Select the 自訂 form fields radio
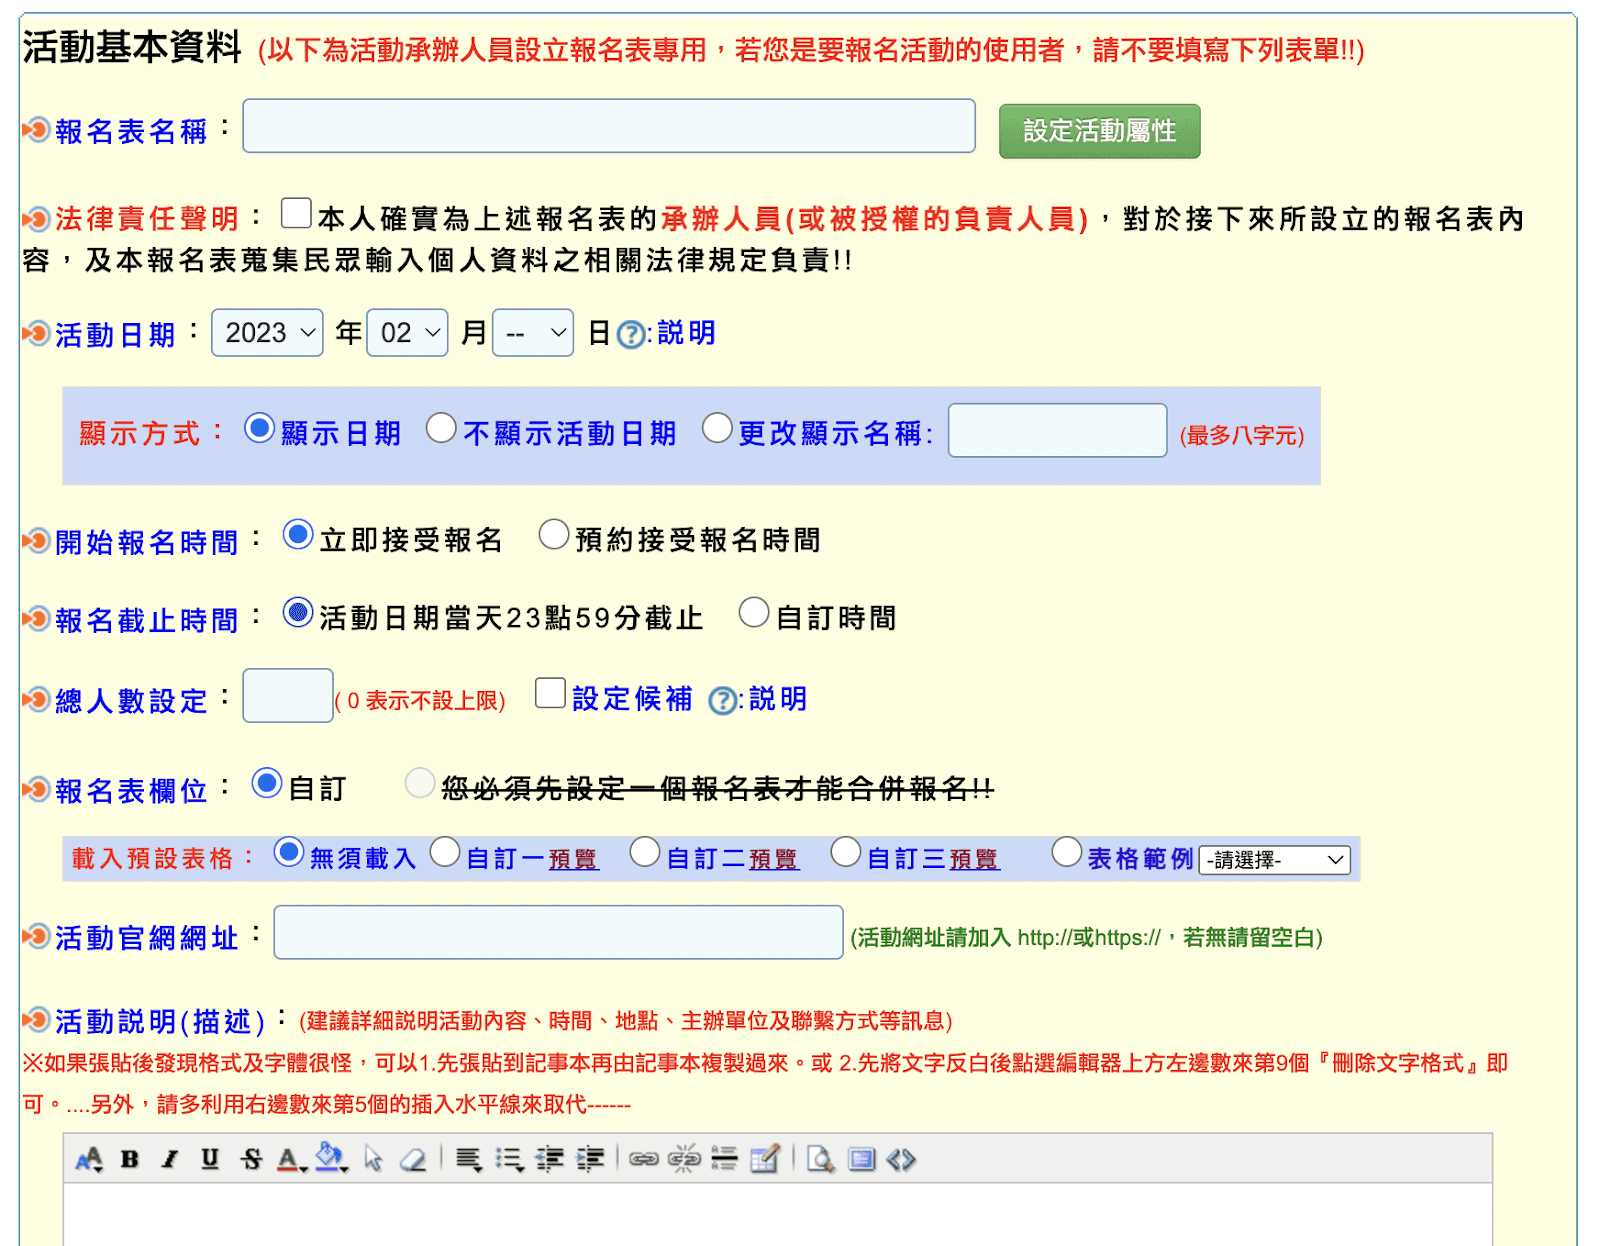 click(267, 783)
